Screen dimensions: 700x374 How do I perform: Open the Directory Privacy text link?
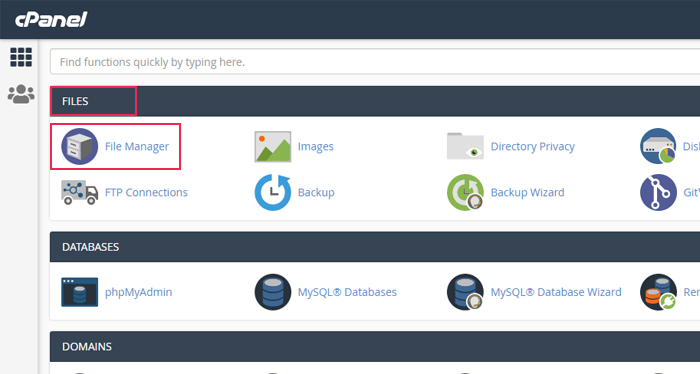[533, 146]
